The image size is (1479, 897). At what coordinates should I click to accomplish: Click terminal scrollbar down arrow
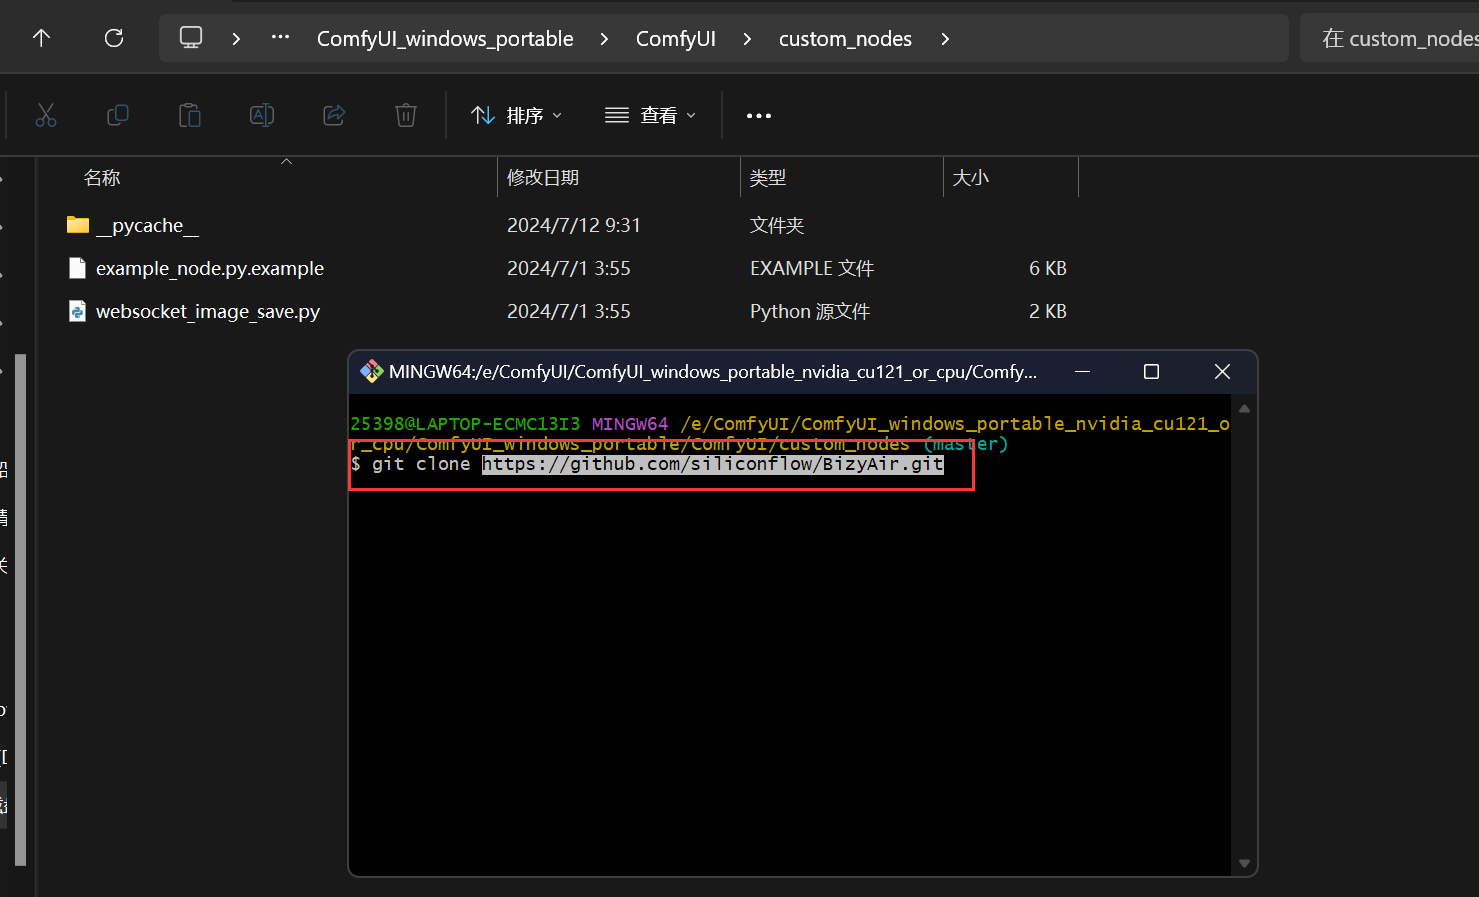[1244, 863]
